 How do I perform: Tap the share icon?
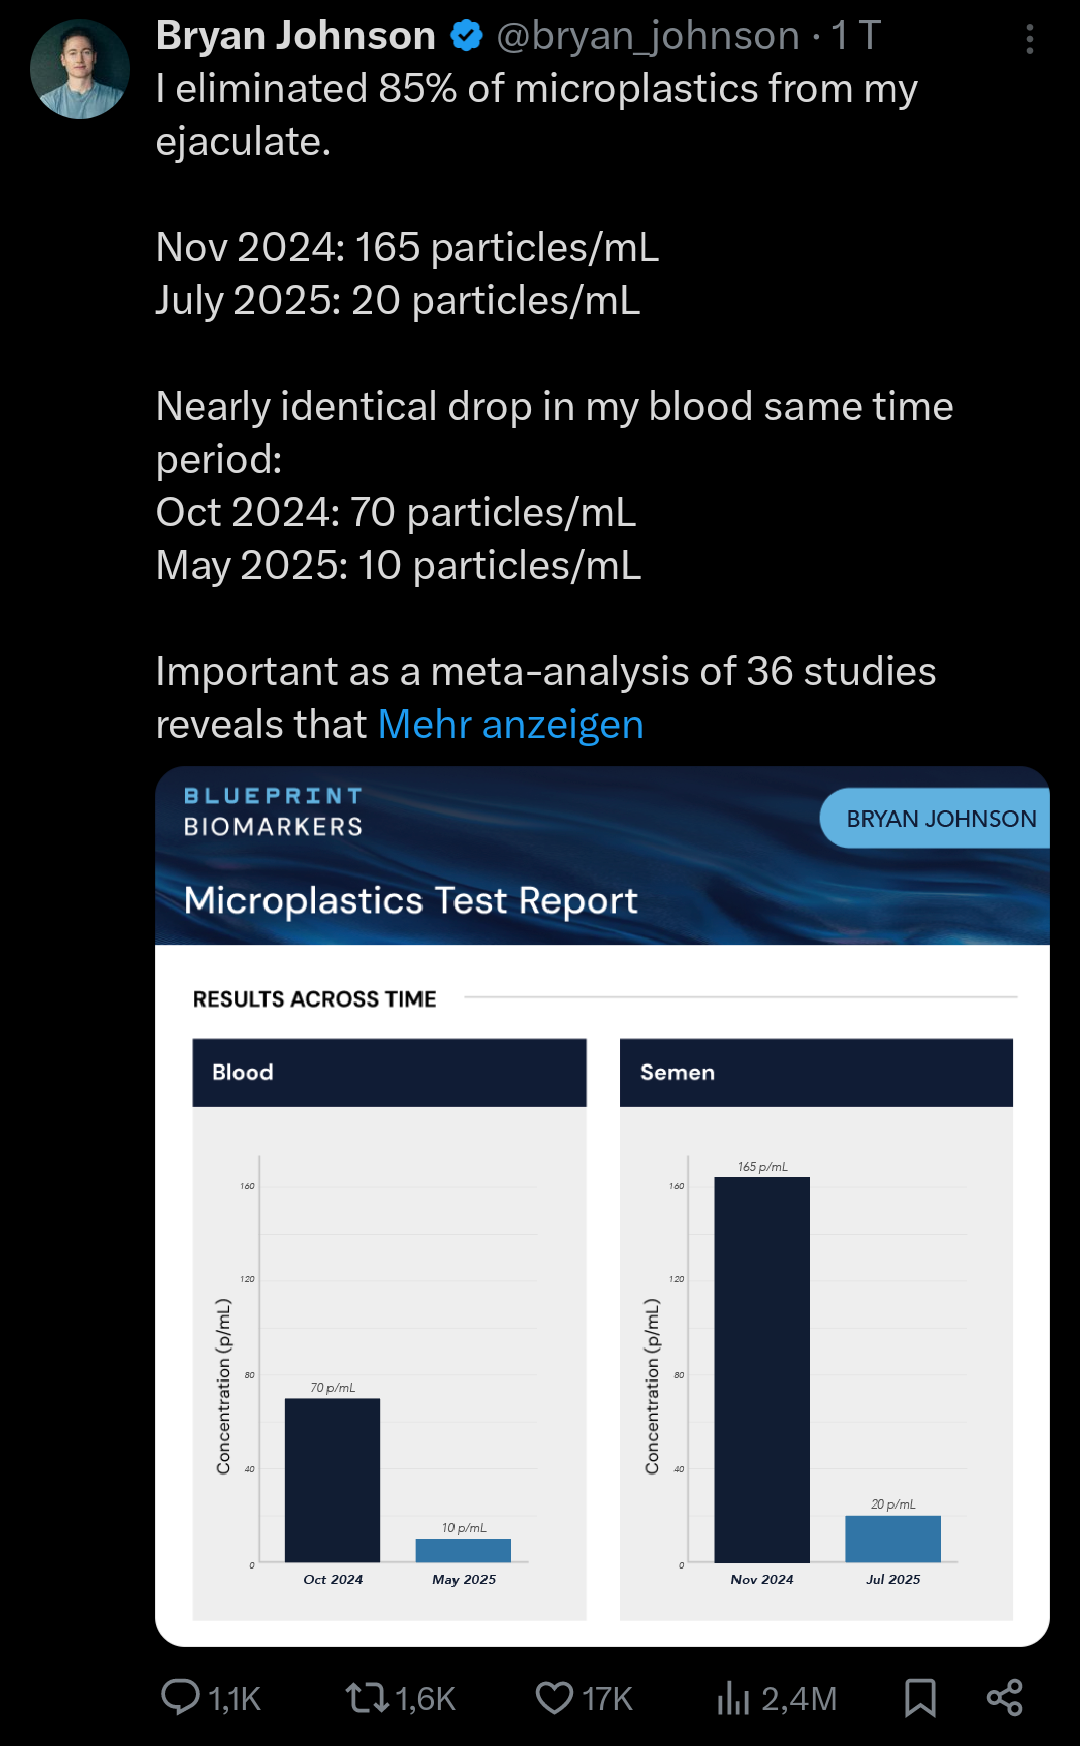pos(1004,1697)
